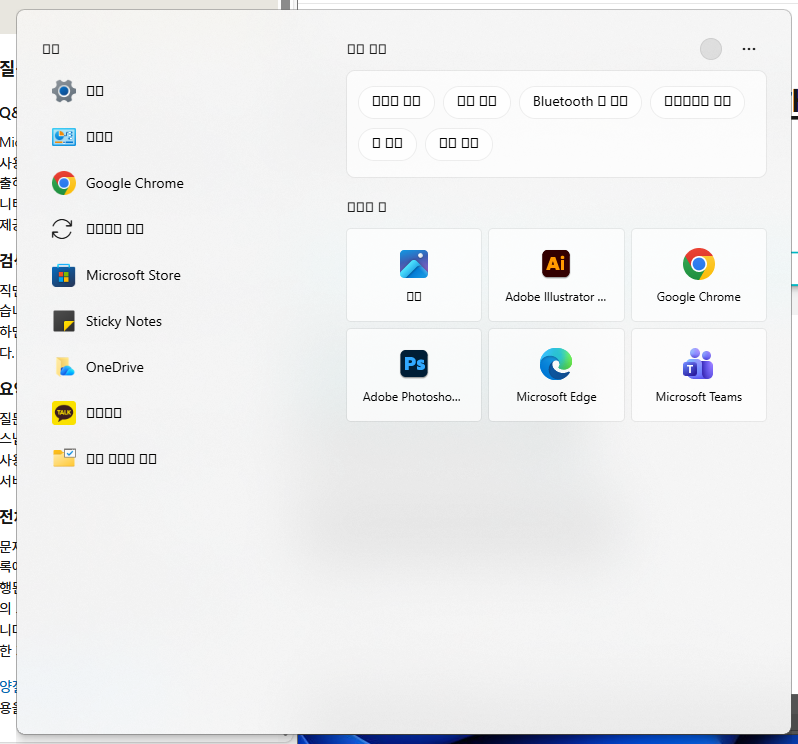Open the Settings gear icon entry
The image size is (798, 744).
78,91
